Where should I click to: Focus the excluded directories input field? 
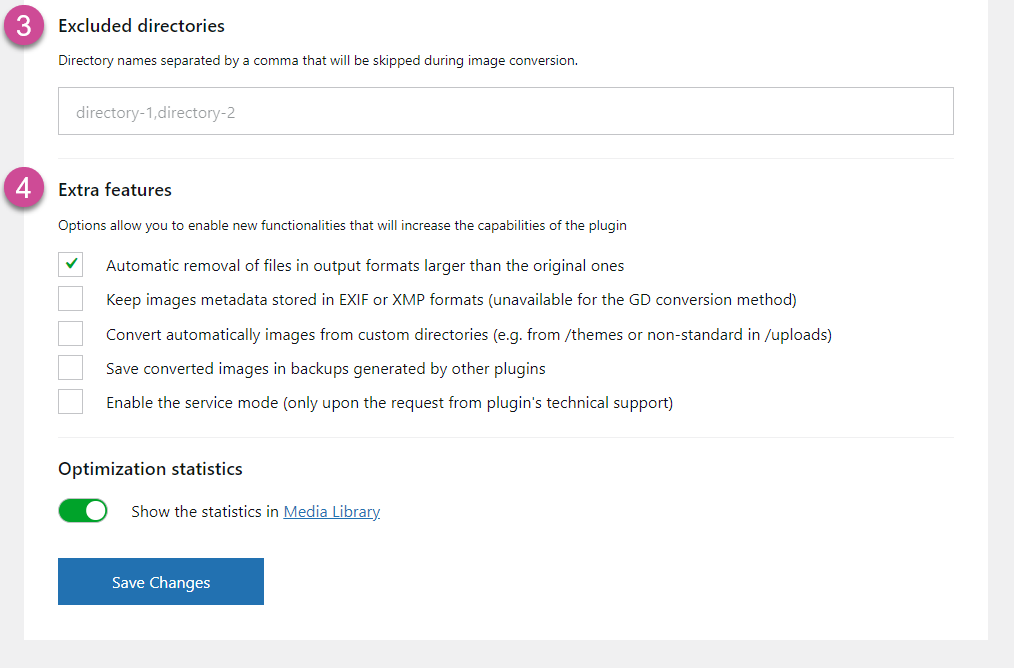506,111
